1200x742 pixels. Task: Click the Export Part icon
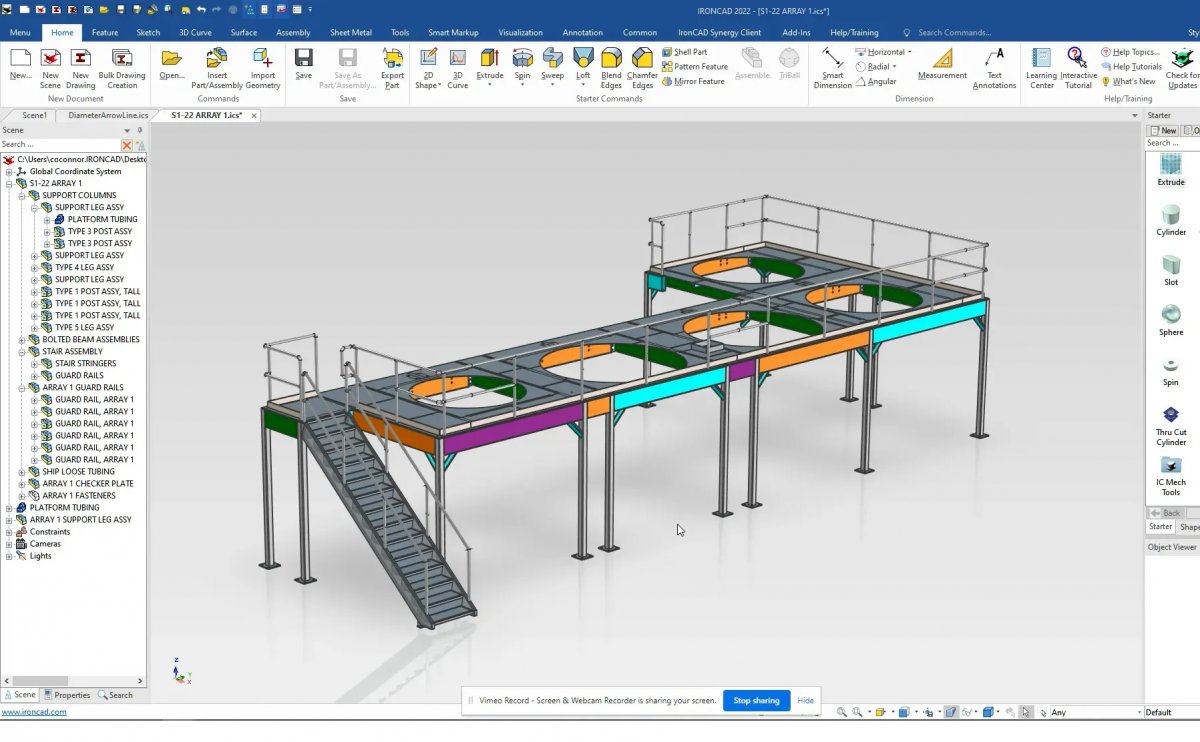point(392,66)
